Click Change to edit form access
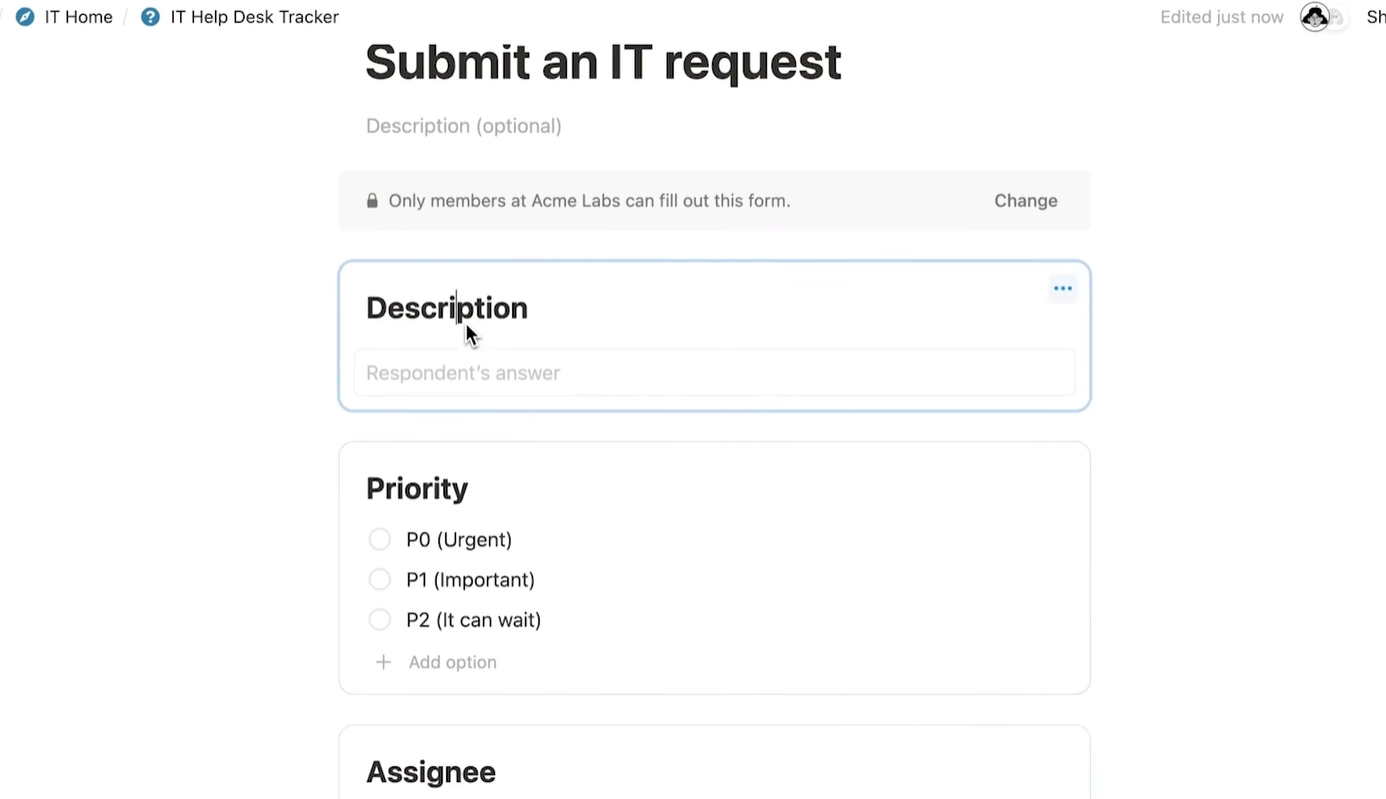The width and height of the screenshot is (1386, 799). click(1025, 201)
